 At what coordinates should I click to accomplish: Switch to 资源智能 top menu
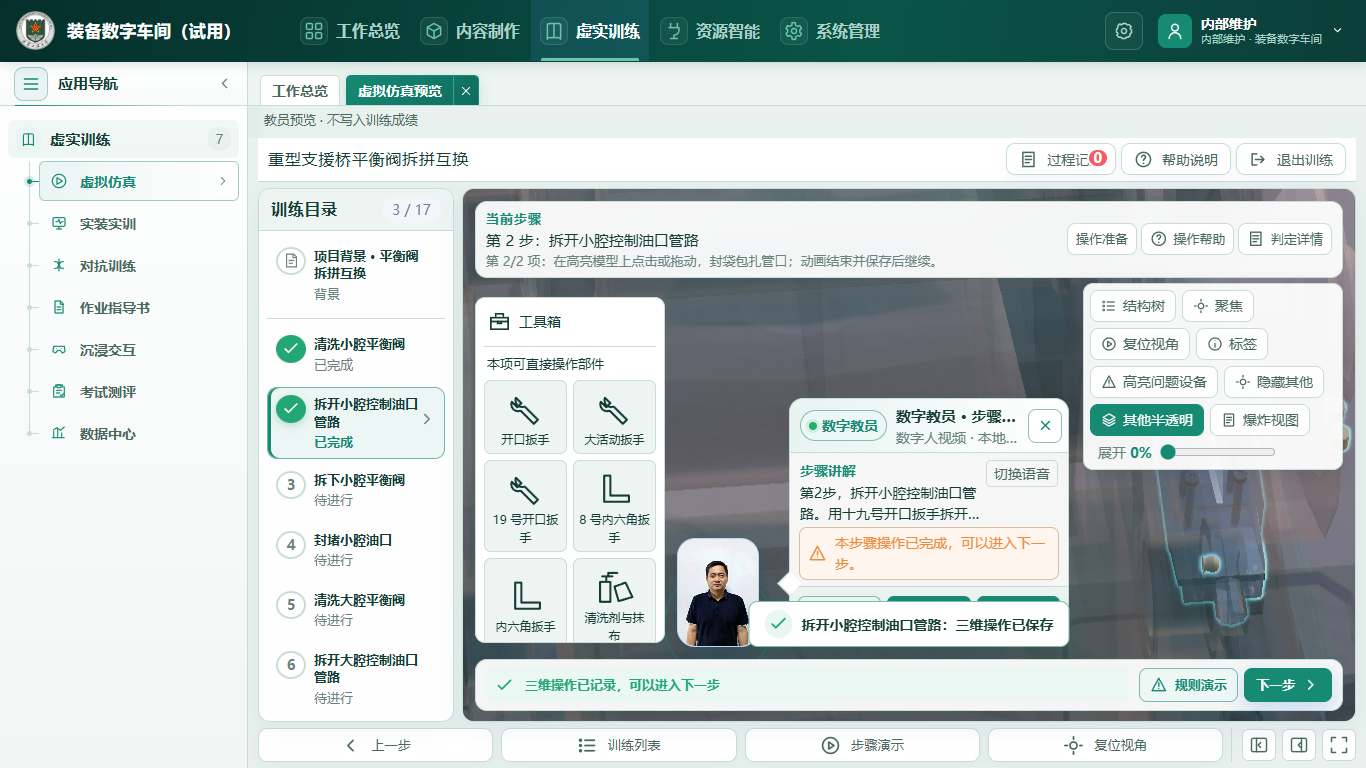[714, 31]
